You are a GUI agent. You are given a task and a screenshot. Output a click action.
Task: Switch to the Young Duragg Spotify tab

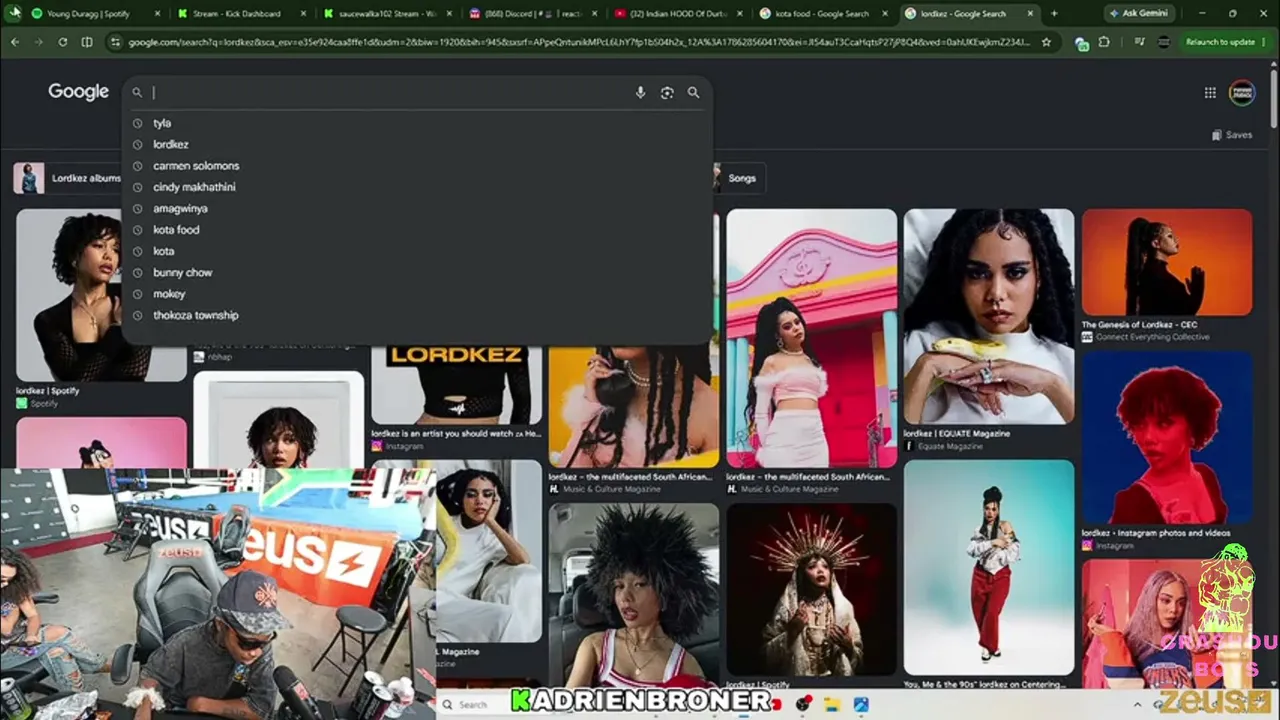click(88, 14)
